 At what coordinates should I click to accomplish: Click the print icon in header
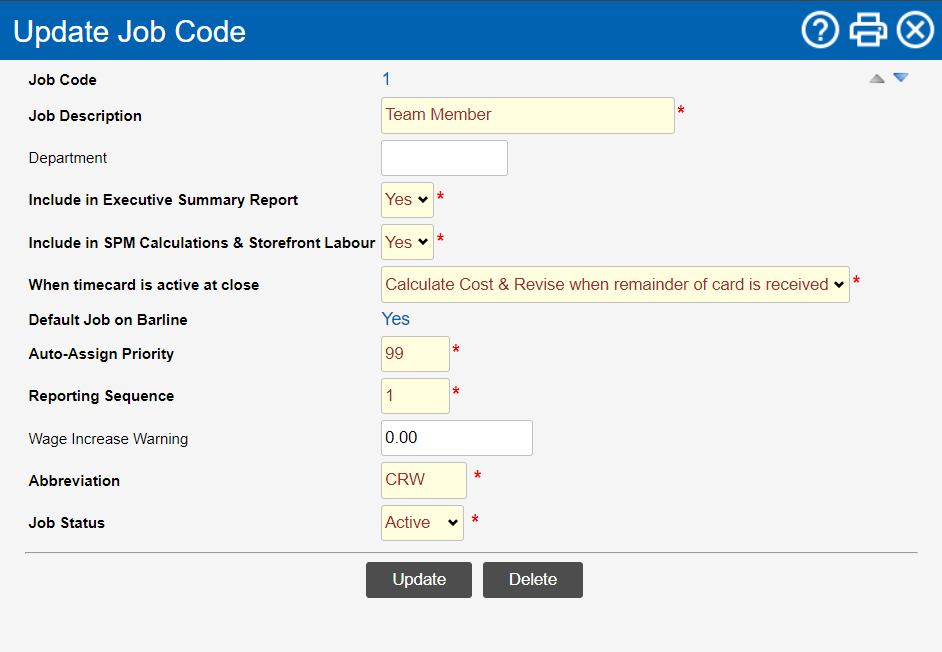coord(867,31)
